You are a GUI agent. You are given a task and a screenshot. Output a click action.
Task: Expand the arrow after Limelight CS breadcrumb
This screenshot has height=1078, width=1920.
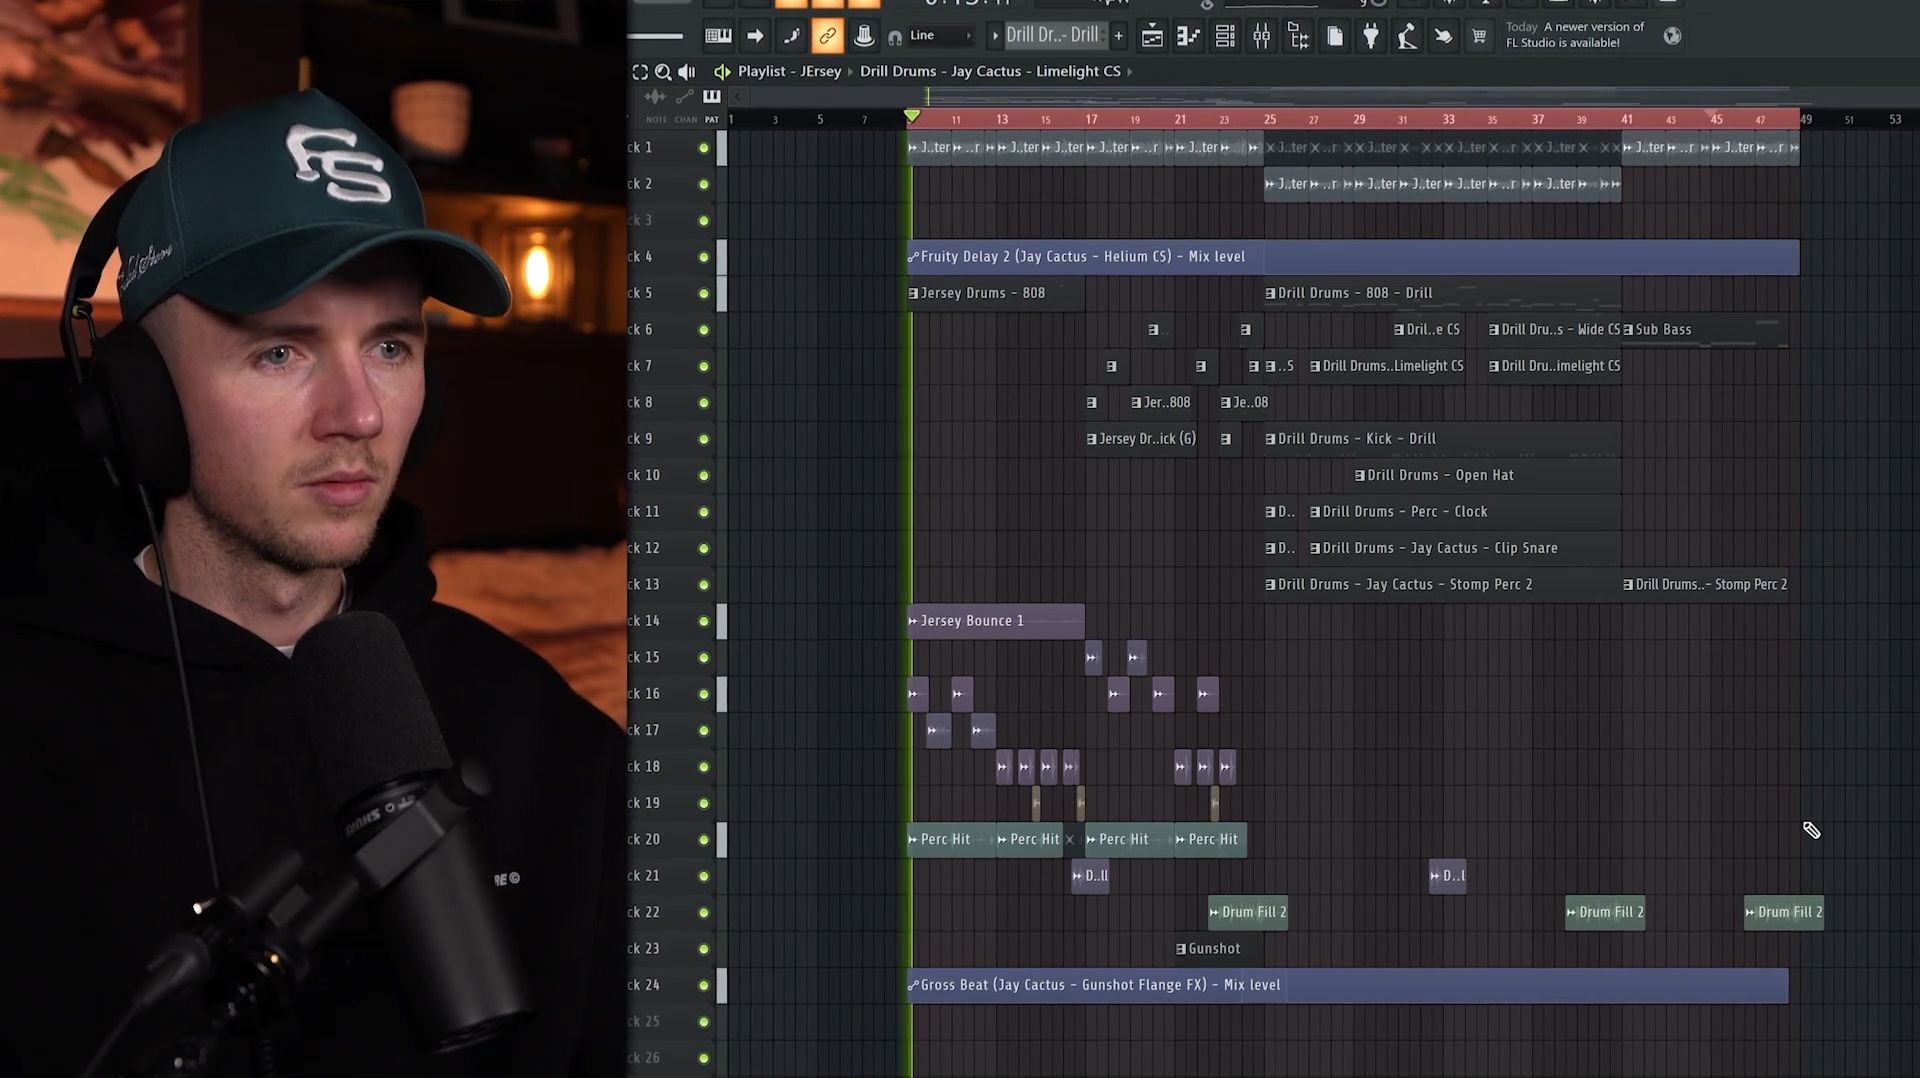click(x=1130, y=72)
